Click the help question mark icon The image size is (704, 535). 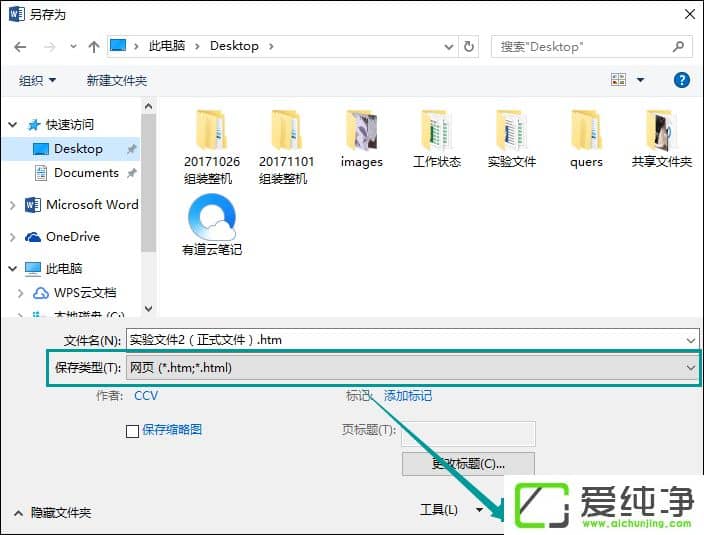point(682,80)
